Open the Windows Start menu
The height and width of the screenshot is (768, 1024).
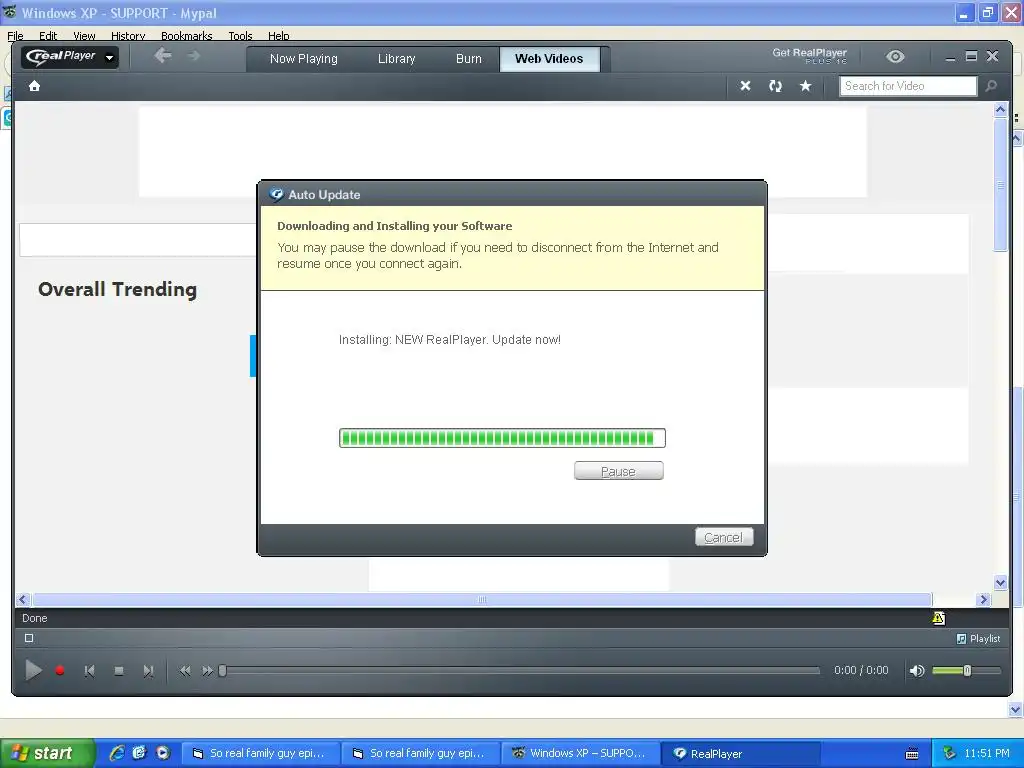[47, 753]
